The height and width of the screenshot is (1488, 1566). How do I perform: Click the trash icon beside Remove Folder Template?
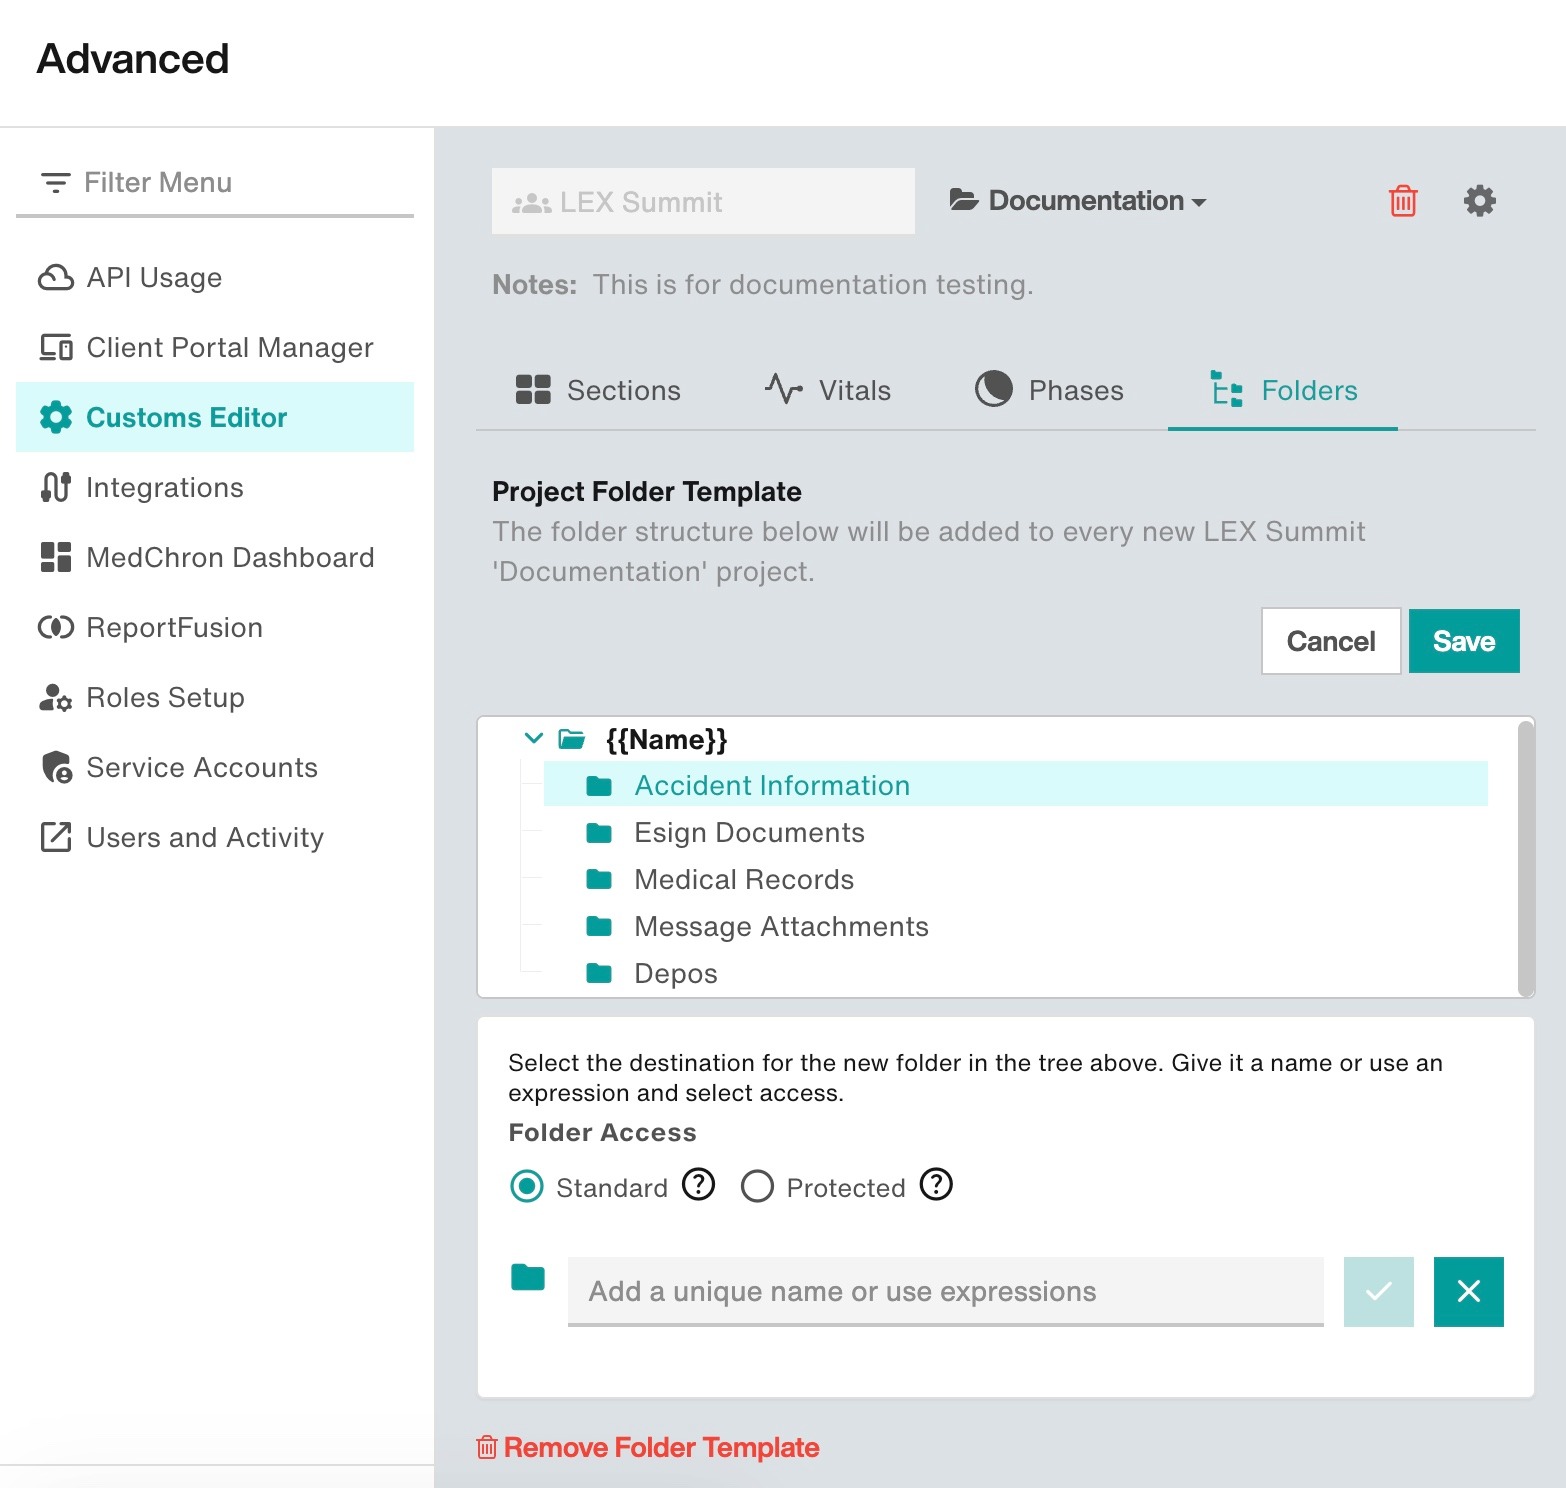[x=487, y=1447]
